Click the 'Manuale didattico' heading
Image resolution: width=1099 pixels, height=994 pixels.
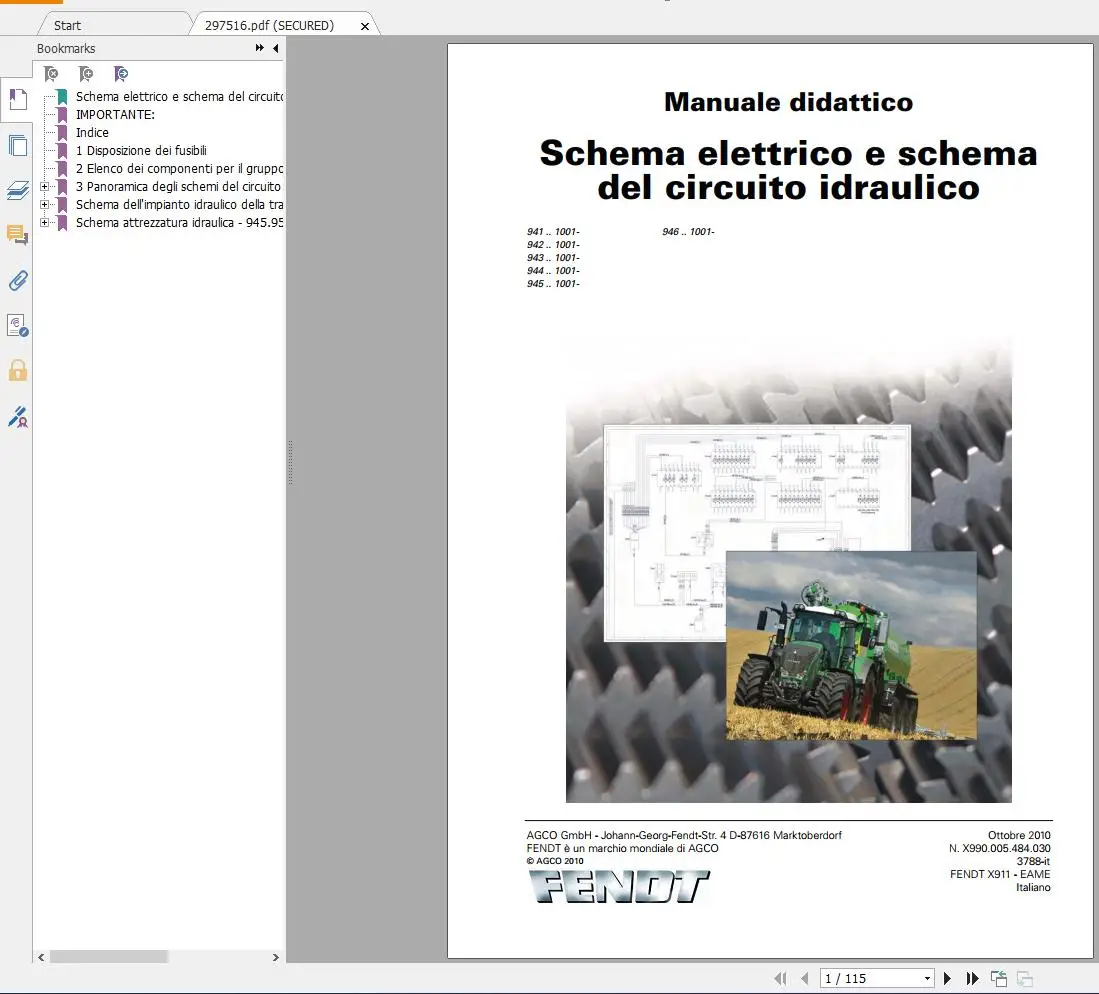789,102
